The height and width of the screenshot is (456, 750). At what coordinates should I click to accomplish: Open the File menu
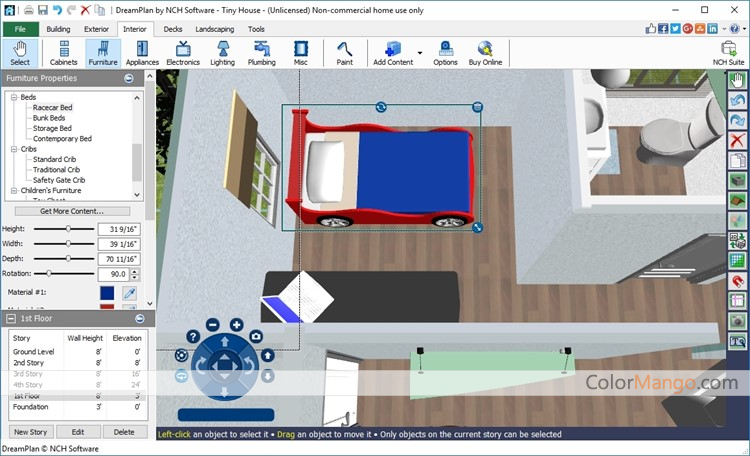pyautogui.click(x=21, y=29)
